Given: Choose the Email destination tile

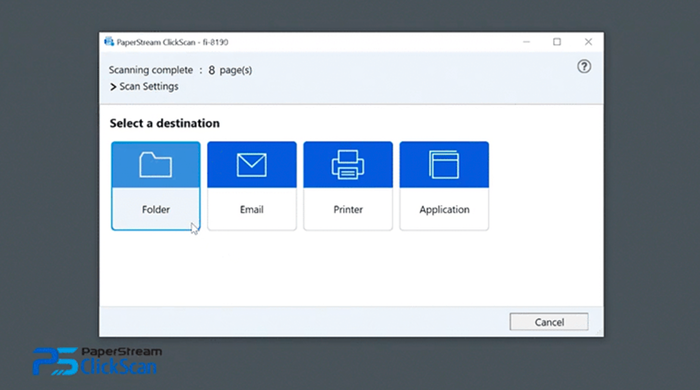Looking at the screenshot, I should tap(252, 186).
